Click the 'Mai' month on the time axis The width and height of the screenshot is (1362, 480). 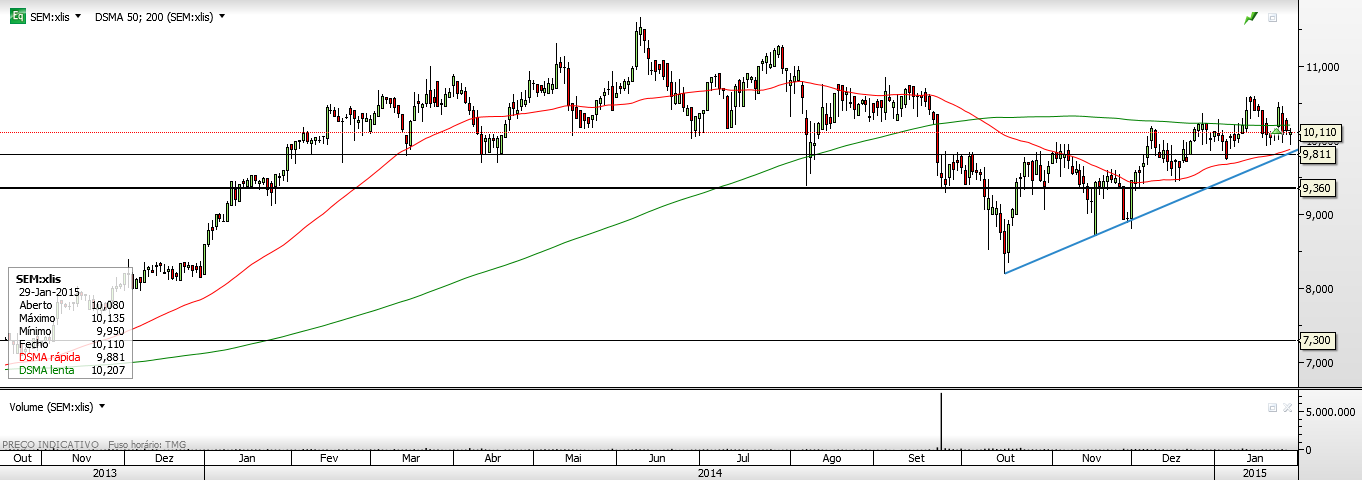click(x=574, y=457)
